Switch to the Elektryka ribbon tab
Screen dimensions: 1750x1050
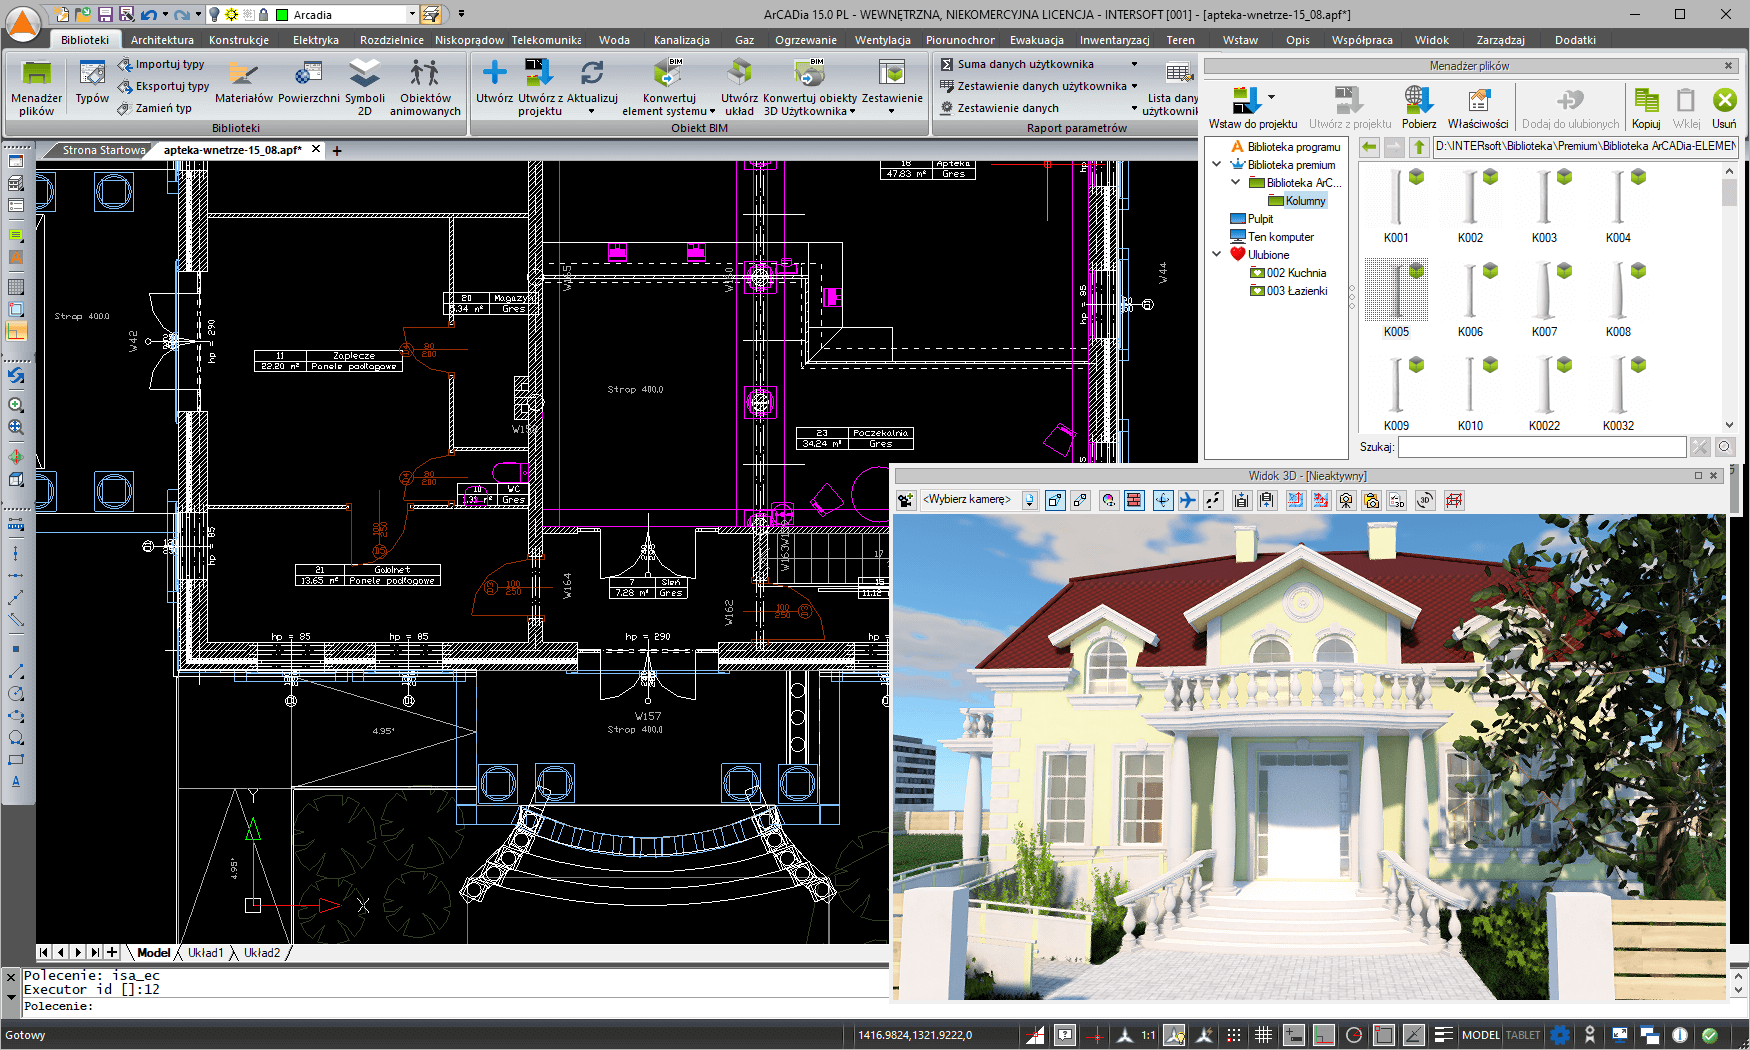(316, 40)
